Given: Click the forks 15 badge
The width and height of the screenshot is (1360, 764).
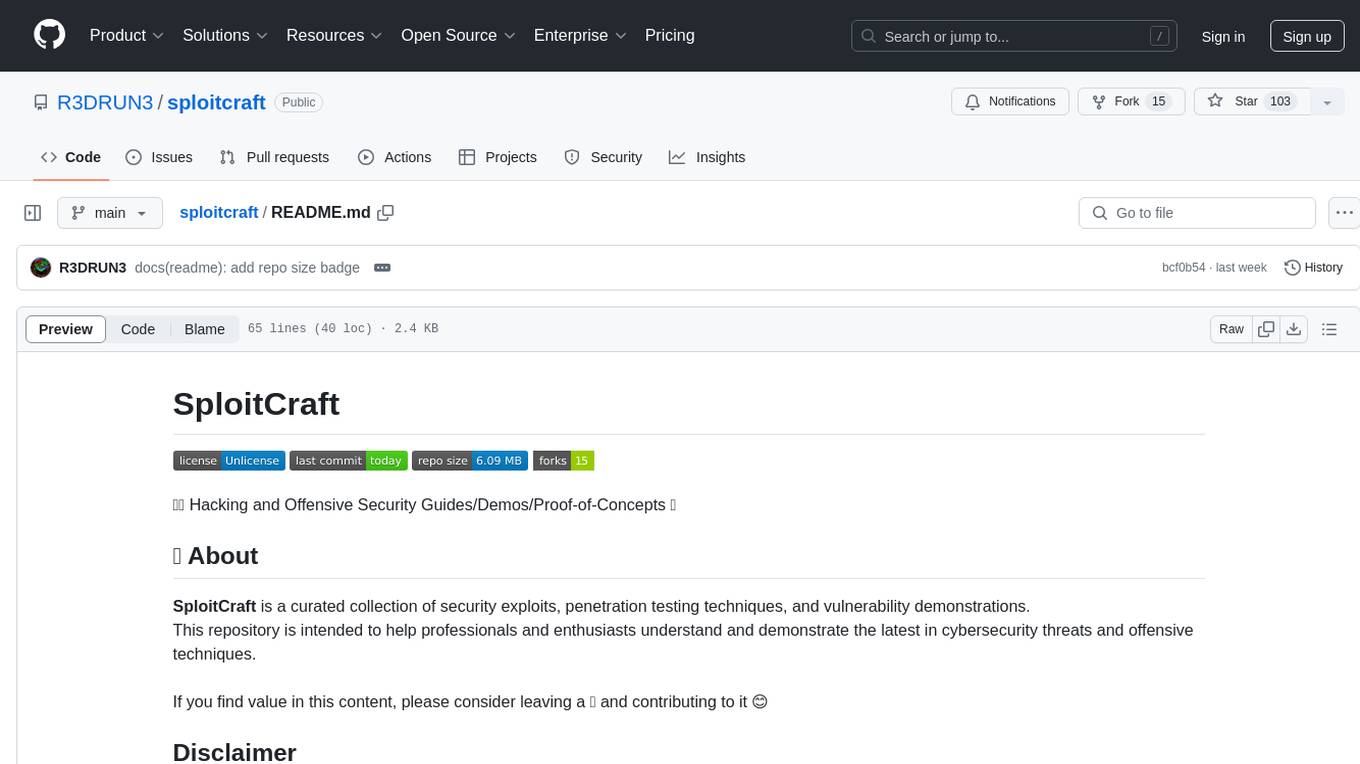Looking at the screenshot, I should [x=564, y=460].
